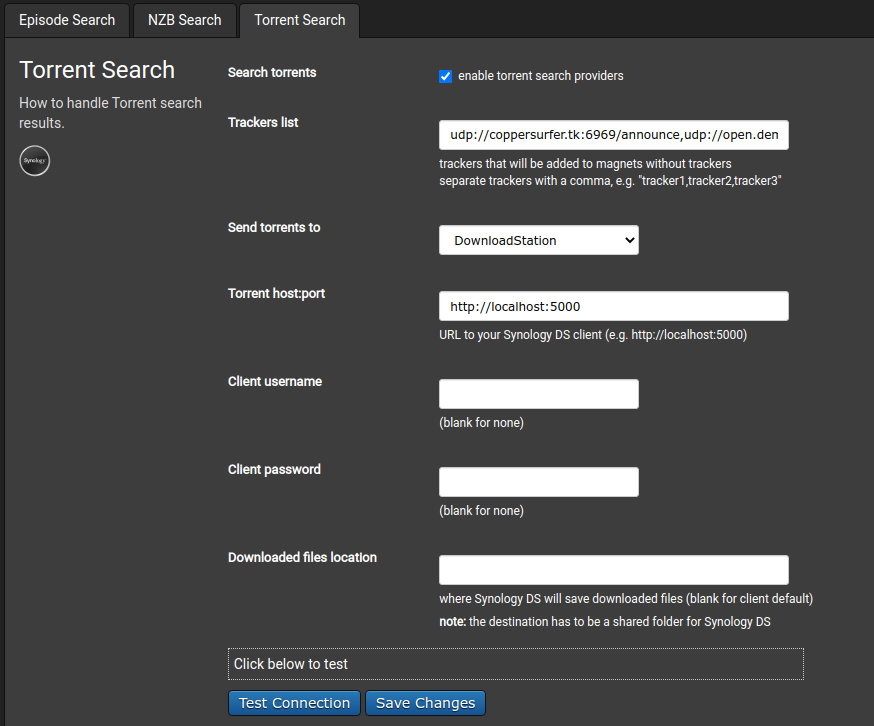Click the Synology logo icon
This screenshot has height=726, width=874.
[35, 161]
